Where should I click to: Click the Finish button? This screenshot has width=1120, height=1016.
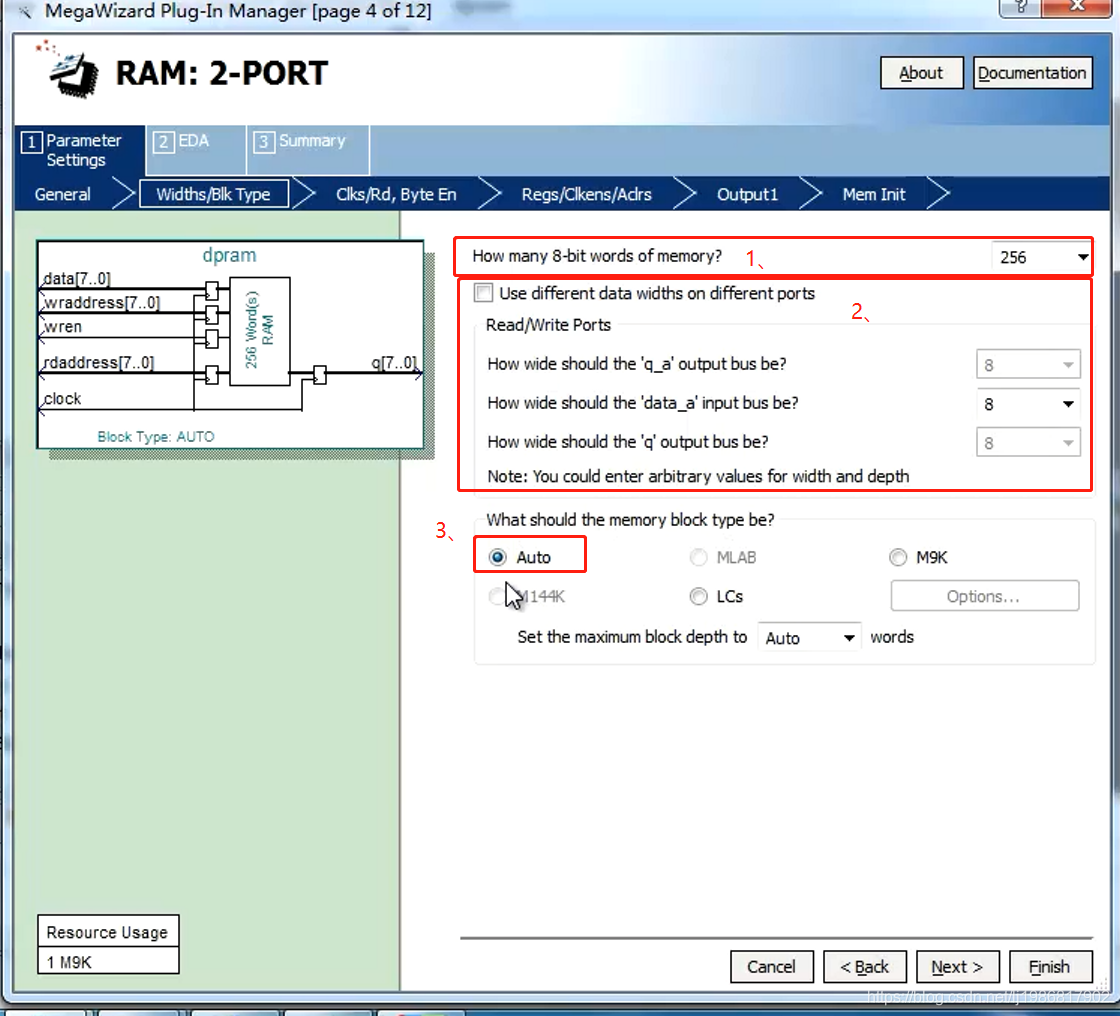coord(1050,967)
